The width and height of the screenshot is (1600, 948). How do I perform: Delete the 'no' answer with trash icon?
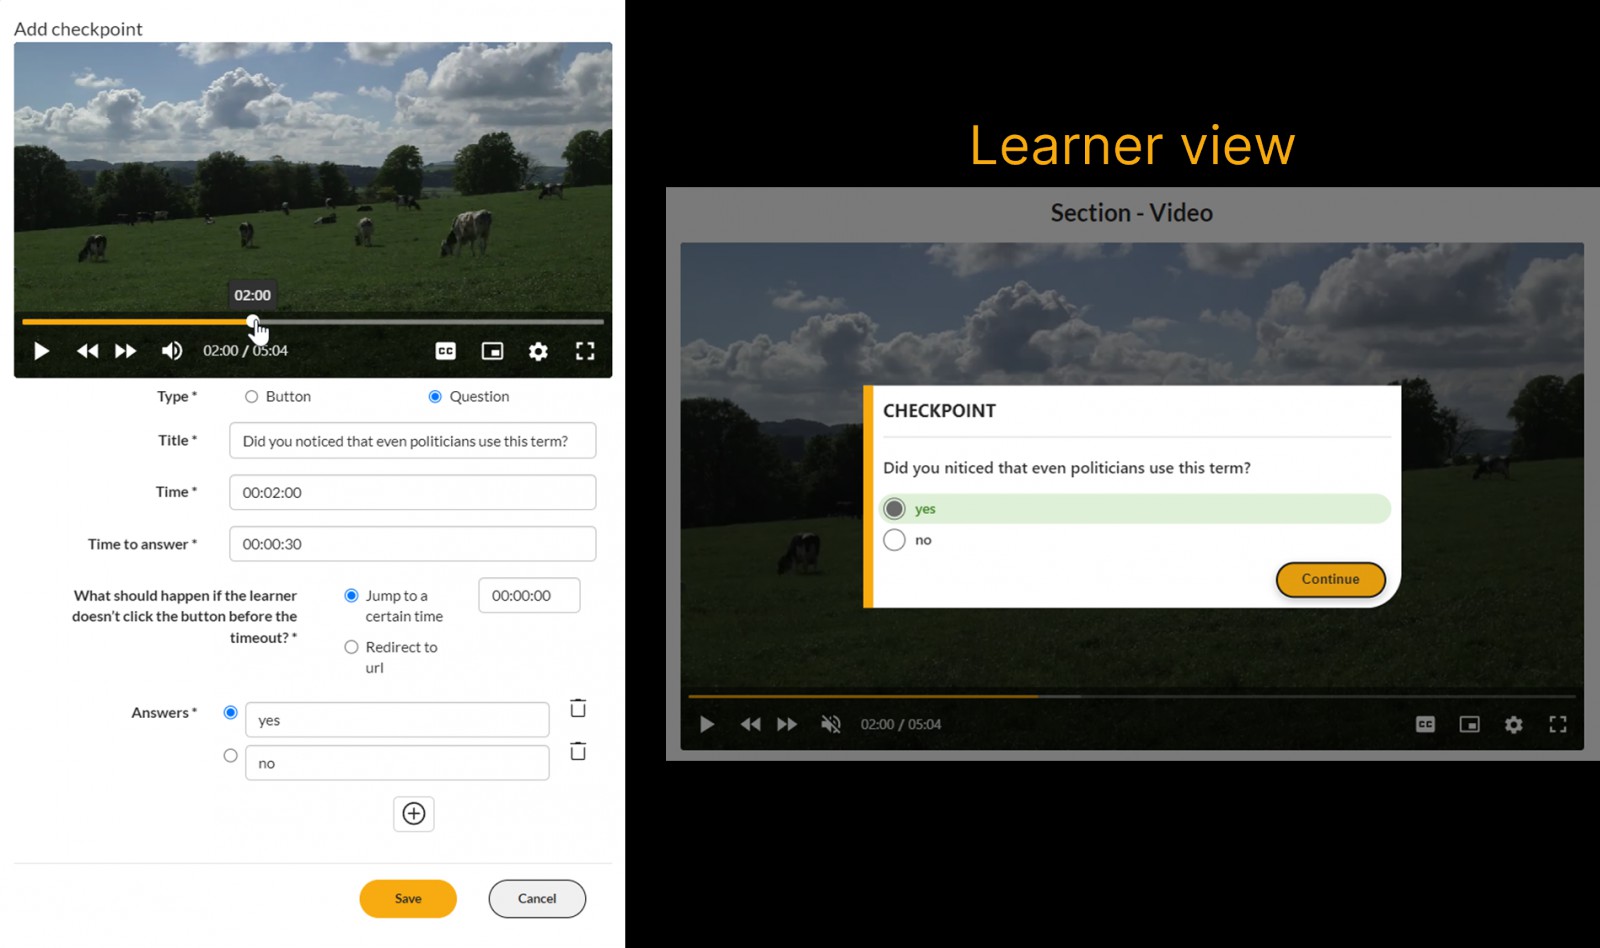(x=578, y=751)
